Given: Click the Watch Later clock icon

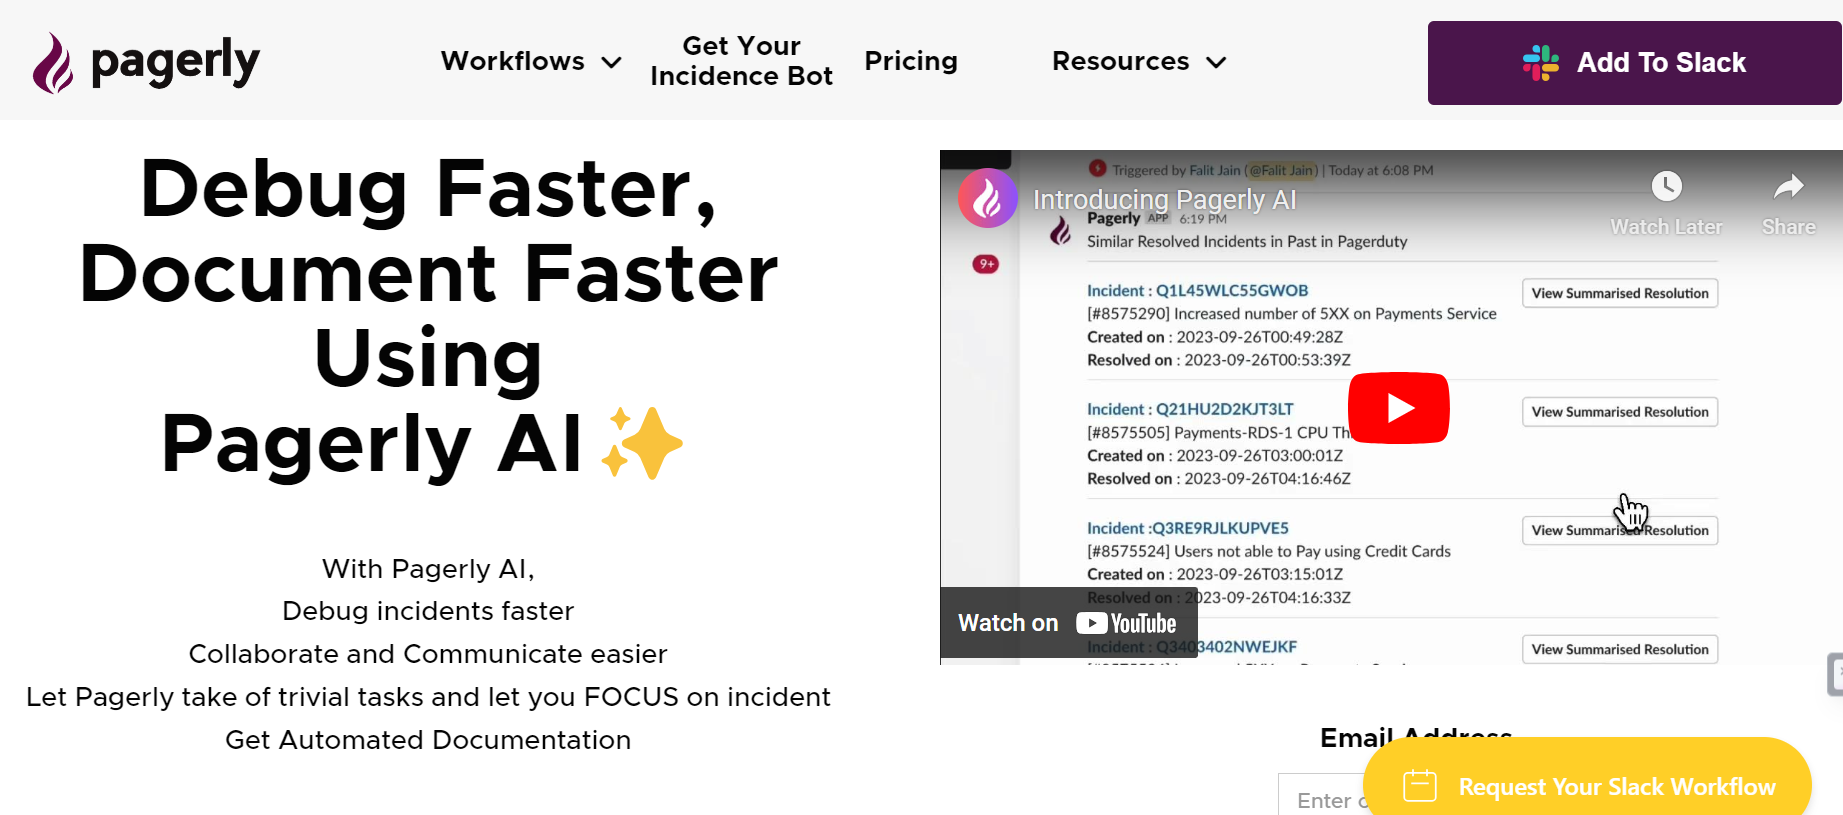Looking at the screenshot, I should (1666, 186).
